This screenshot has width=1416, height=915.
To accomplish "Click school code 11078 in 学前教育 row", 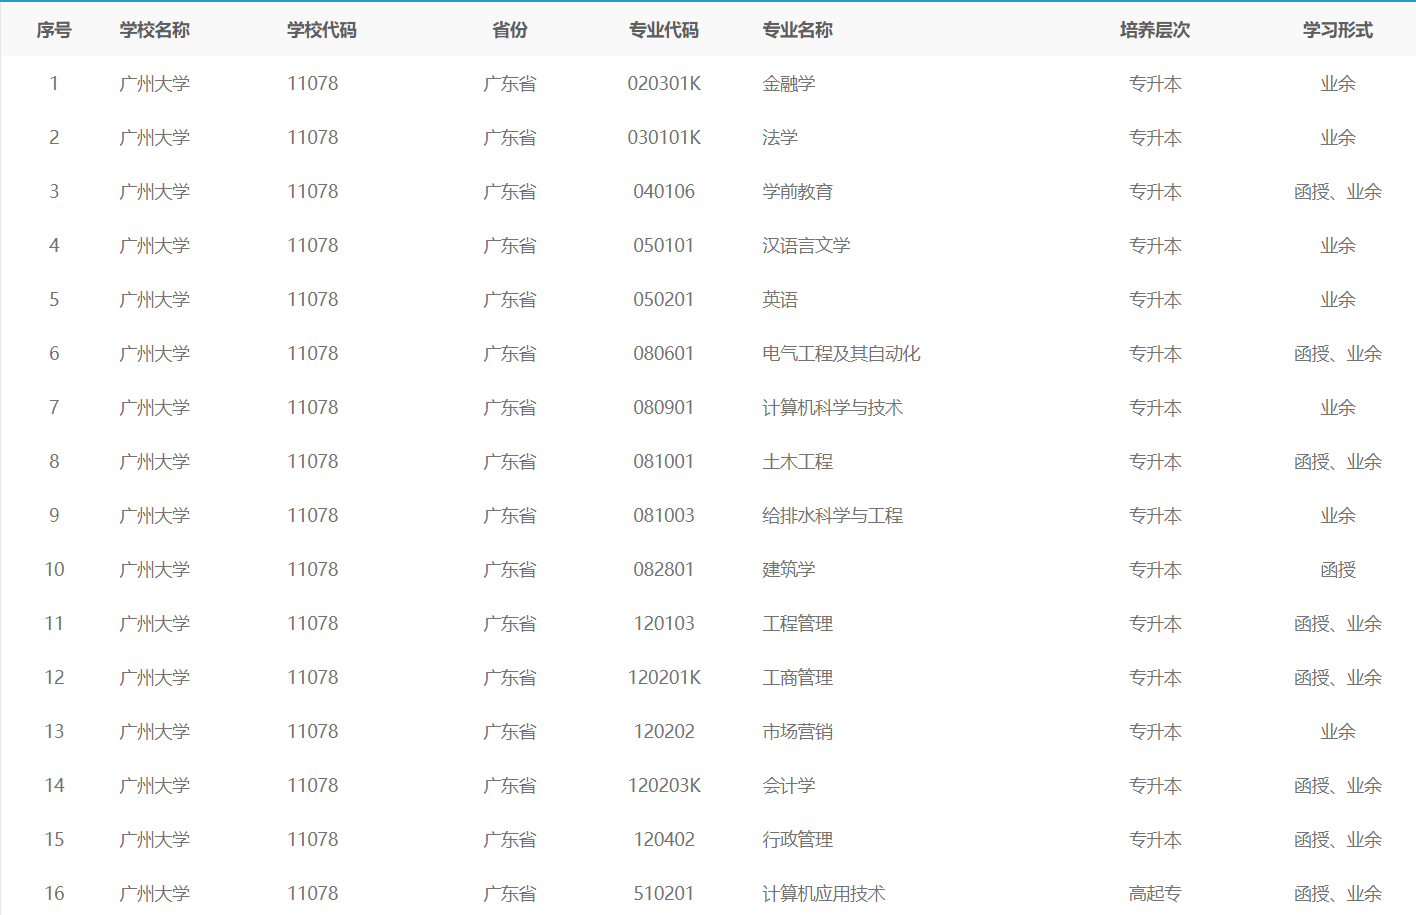I will (313, 192).
